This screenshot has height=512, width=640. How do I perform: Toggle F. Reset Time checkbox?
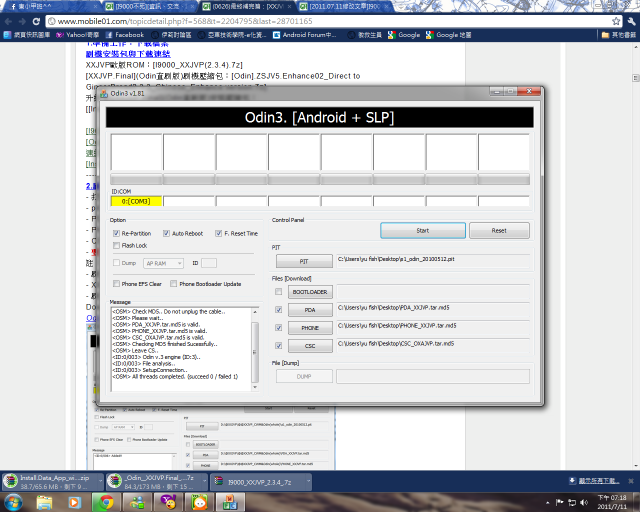(x=218, y=234)
